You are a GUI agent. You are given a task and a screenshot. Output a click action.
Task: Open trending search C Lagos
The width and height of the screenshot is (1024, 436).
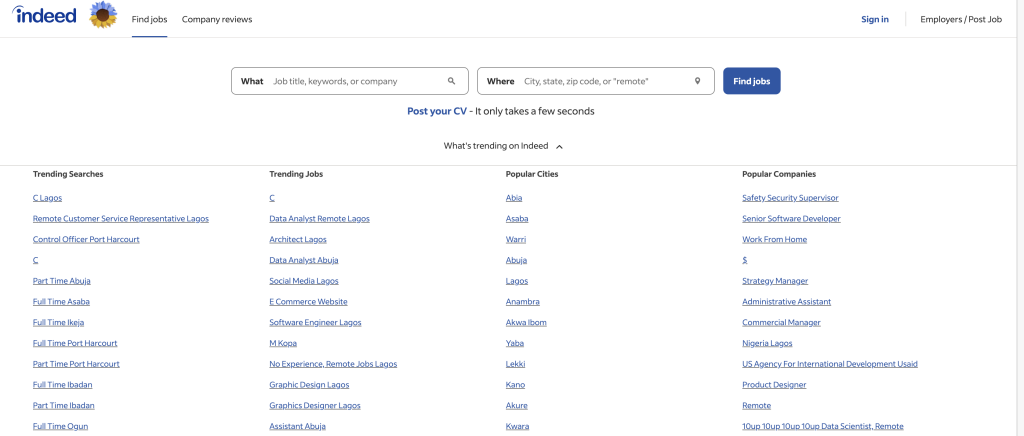tap(47, 198)
